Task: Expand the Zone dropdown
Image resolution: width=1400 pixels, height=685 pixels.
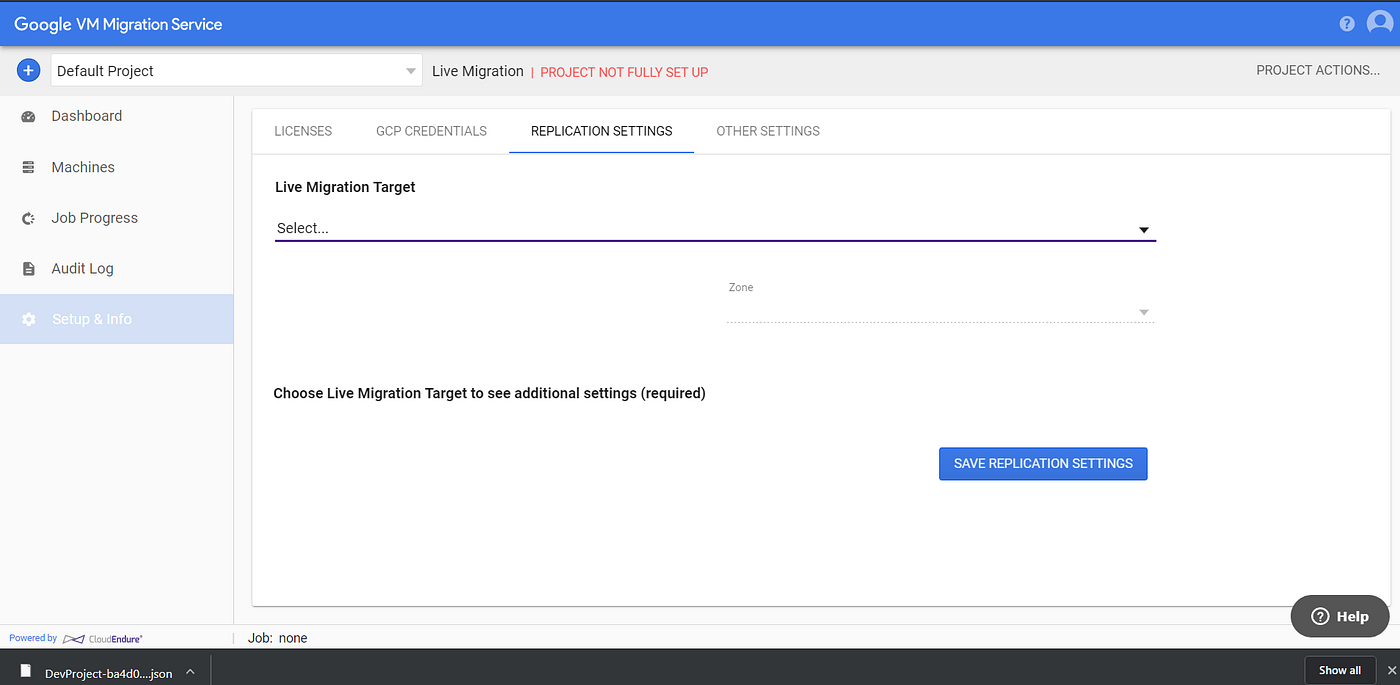Action: (1143, 312)
